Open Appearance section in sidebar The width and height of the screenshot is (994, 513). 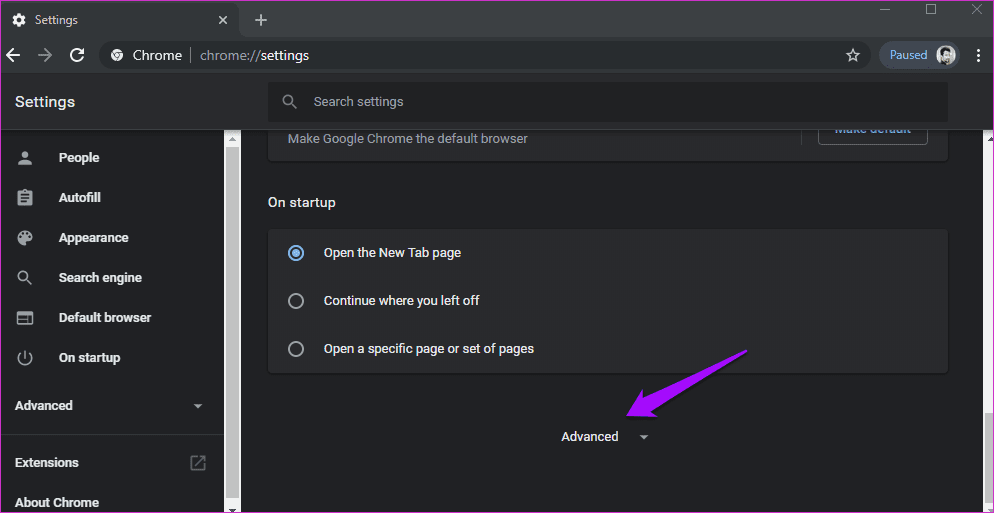coord(93,238)
